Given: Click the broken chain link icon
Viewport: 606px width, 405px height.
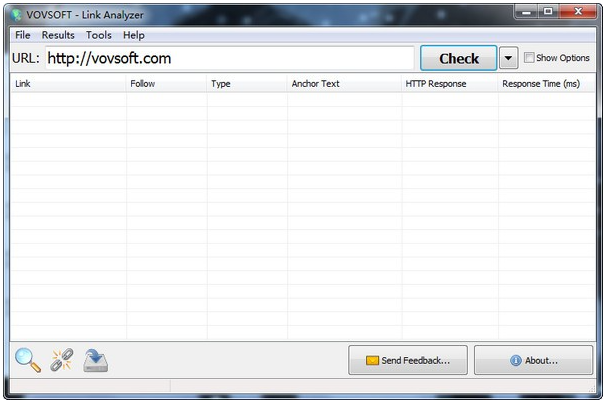Looking at the screenshot, I should pos(62,360).
